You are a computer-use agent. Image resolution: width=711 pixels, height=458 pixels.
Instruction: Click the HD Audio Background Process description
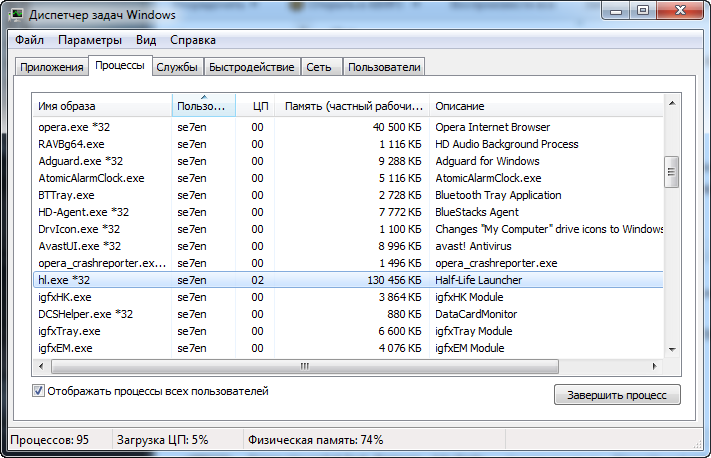point(506,144)
